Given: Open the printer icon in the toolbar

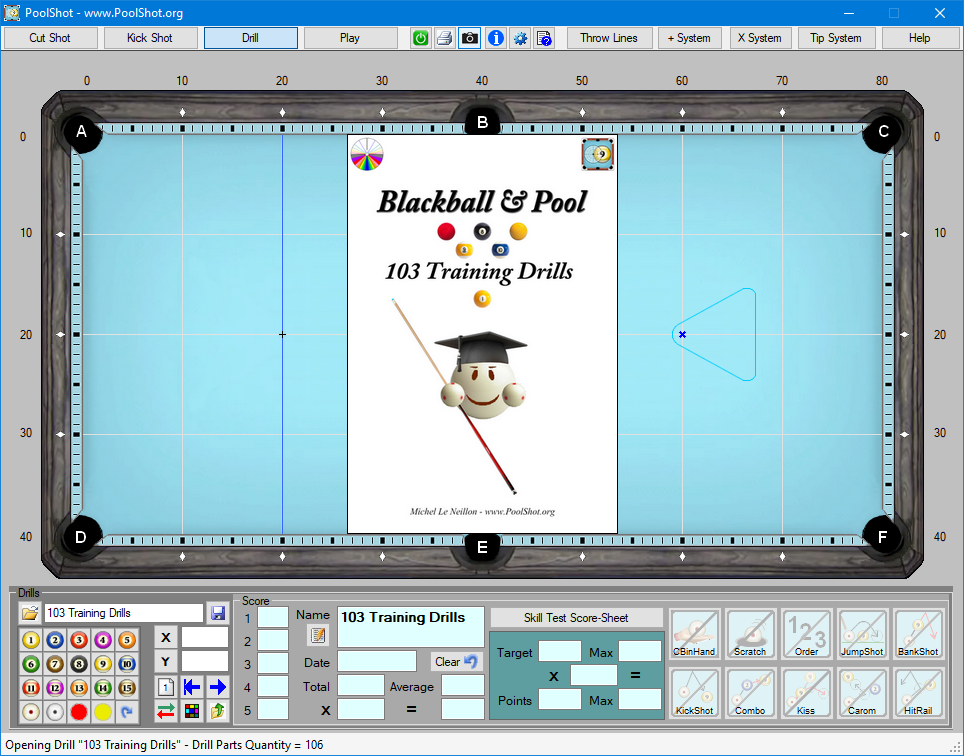Looking at the screenshot, I should pyautogui.click(x=445, y=38).
